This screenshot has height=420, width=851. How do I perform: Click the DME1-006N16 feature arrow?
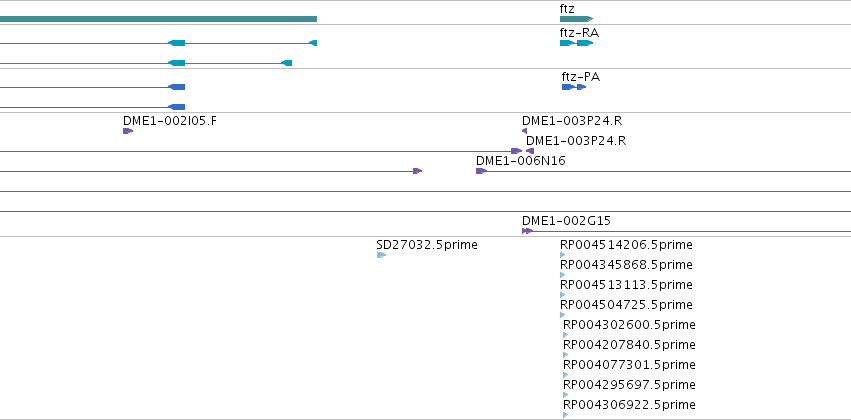click(481, 171)
